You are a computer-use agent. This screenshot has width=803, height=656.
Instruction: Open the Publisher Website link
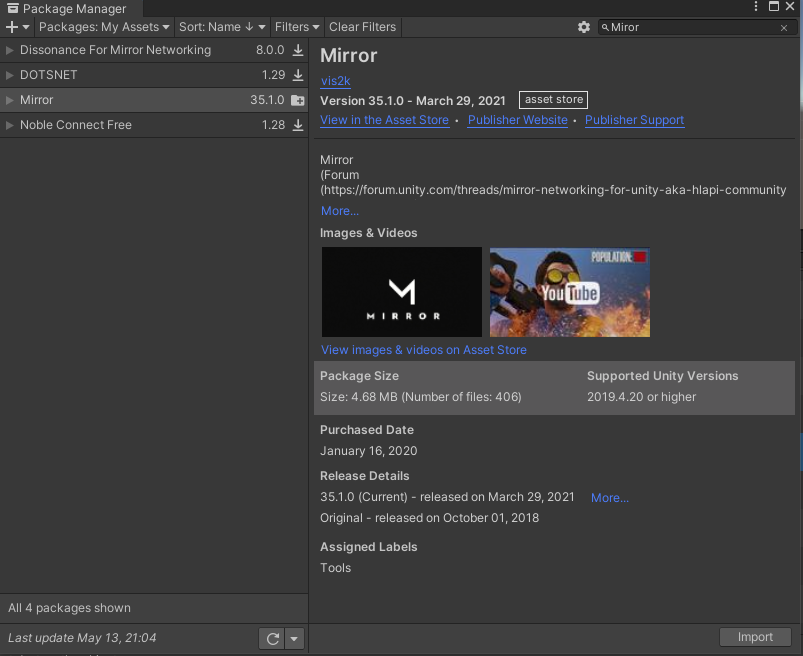point(517,120)
